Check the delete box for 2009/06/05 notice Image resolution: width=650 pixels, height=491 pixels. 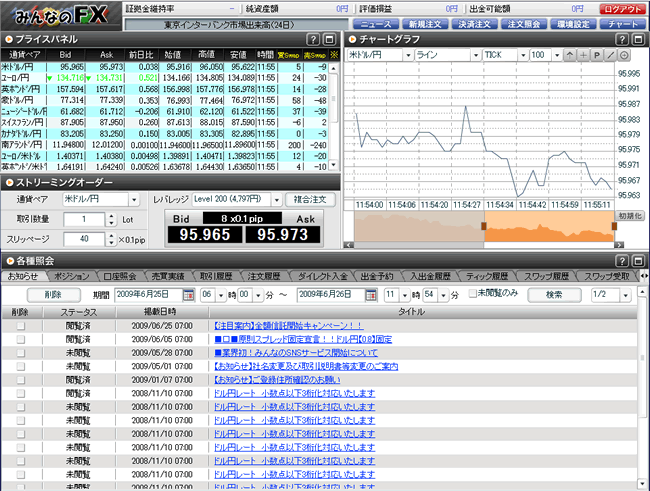(20, 340)
